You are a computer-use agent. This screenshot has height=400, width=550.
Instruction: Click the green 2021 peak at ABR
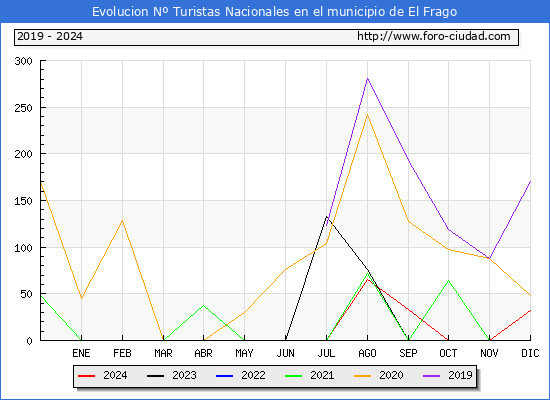203,306
